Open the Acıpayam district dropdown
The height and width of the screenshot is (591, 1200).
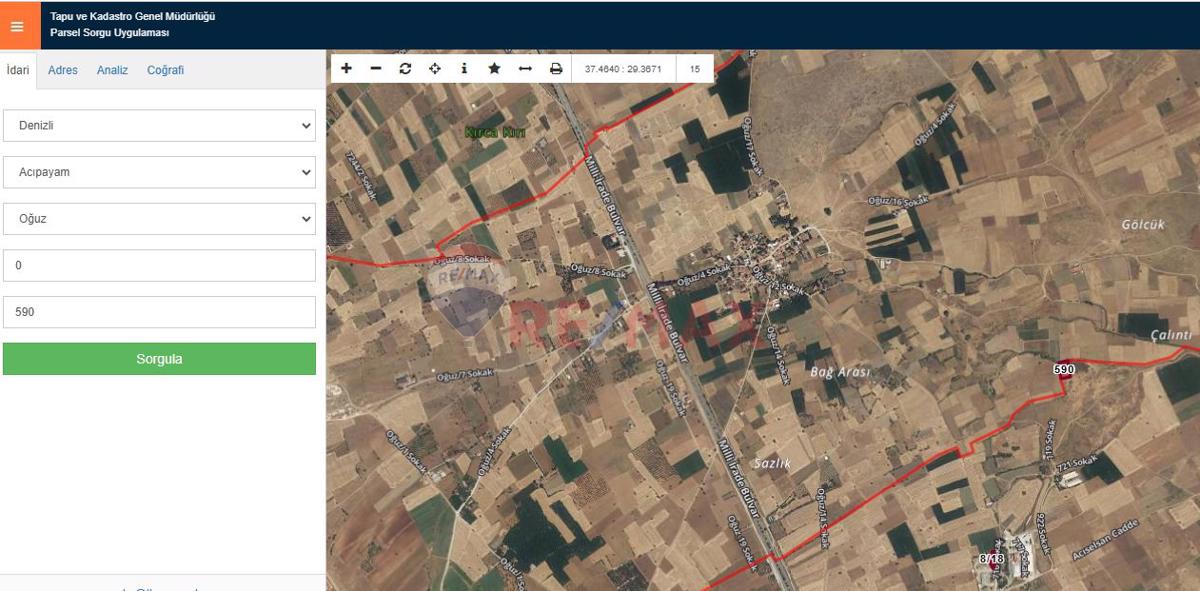pos(159,172)
